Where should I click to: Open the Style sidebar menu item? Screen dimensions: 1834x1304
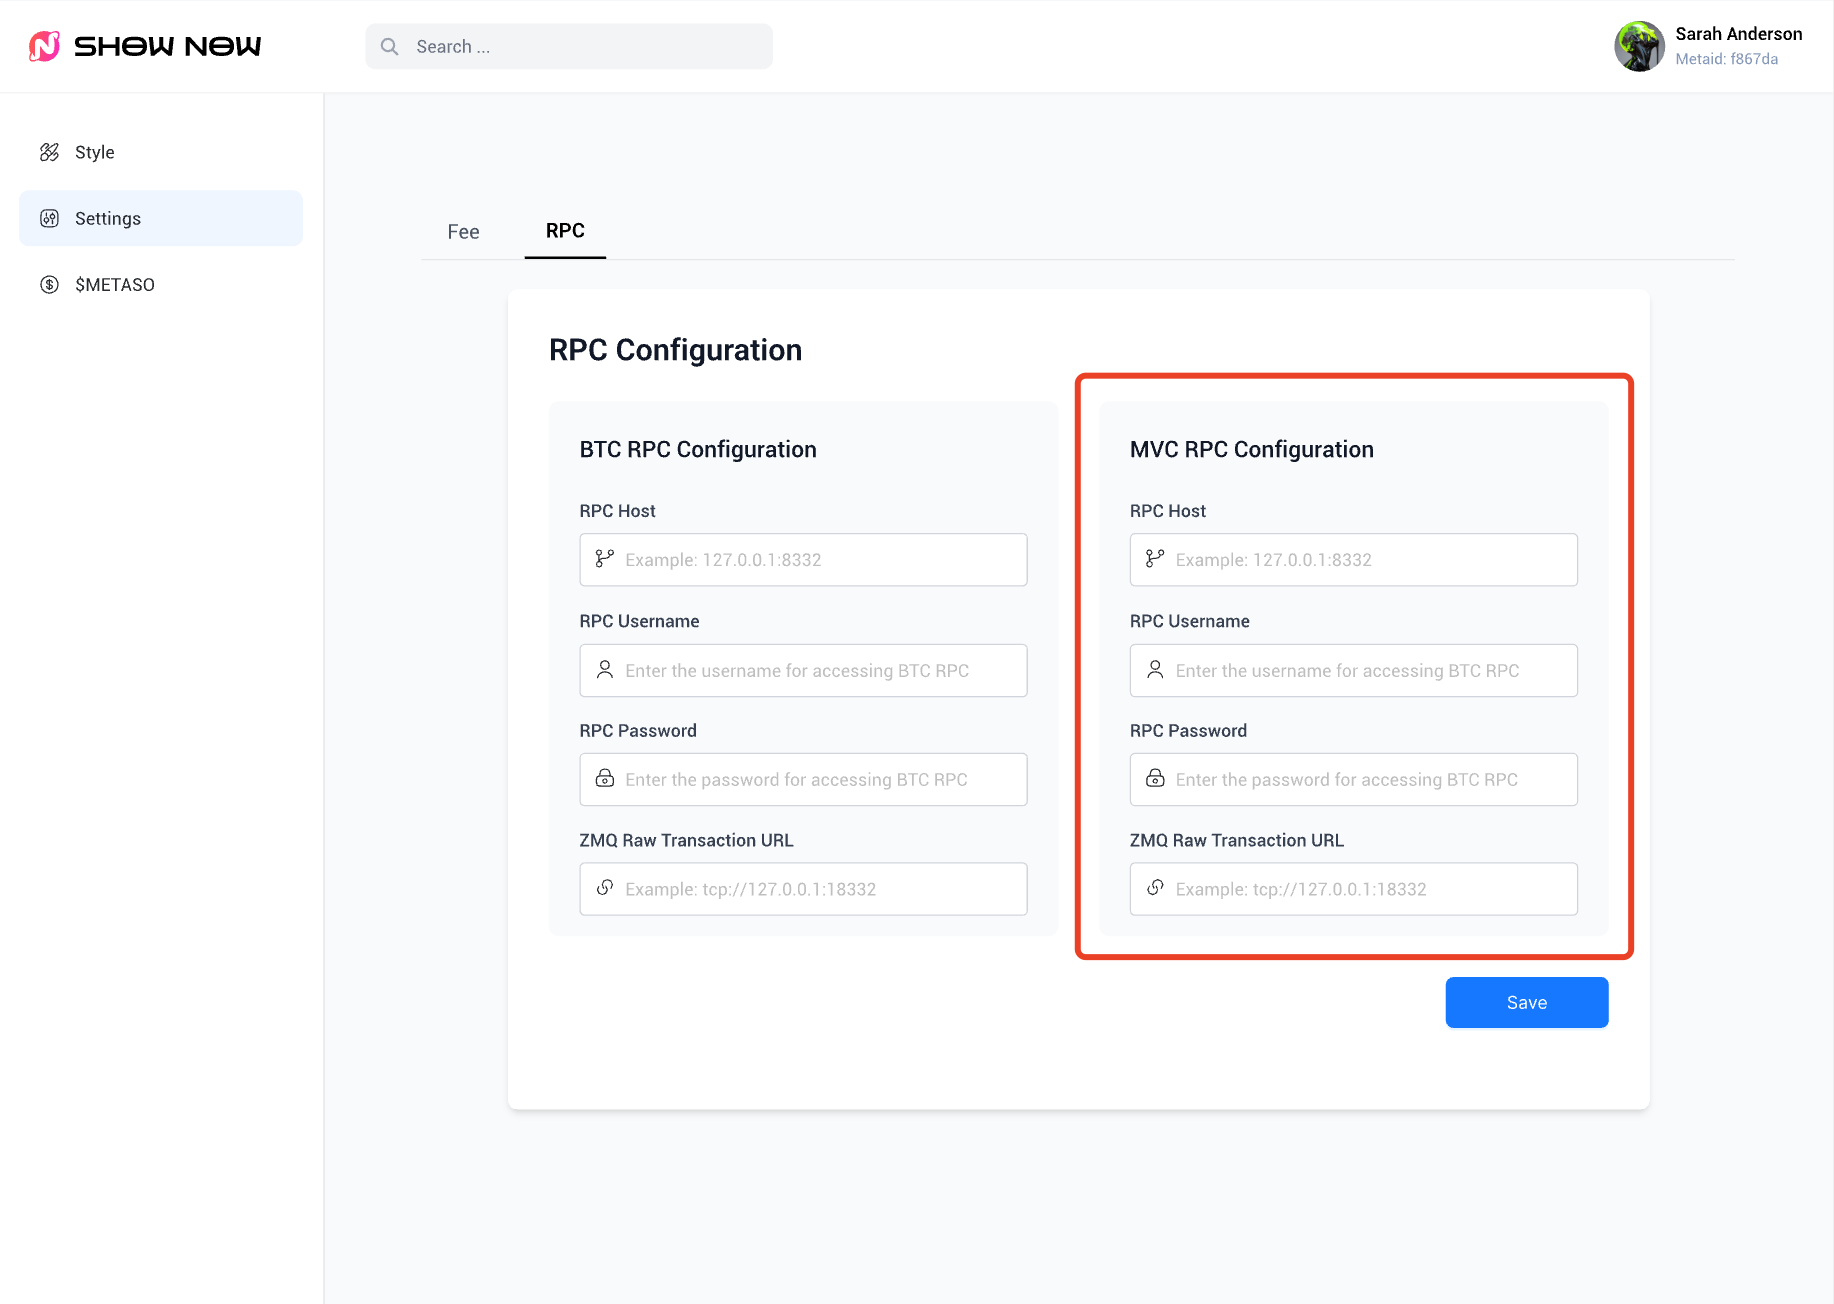point(95,152)
